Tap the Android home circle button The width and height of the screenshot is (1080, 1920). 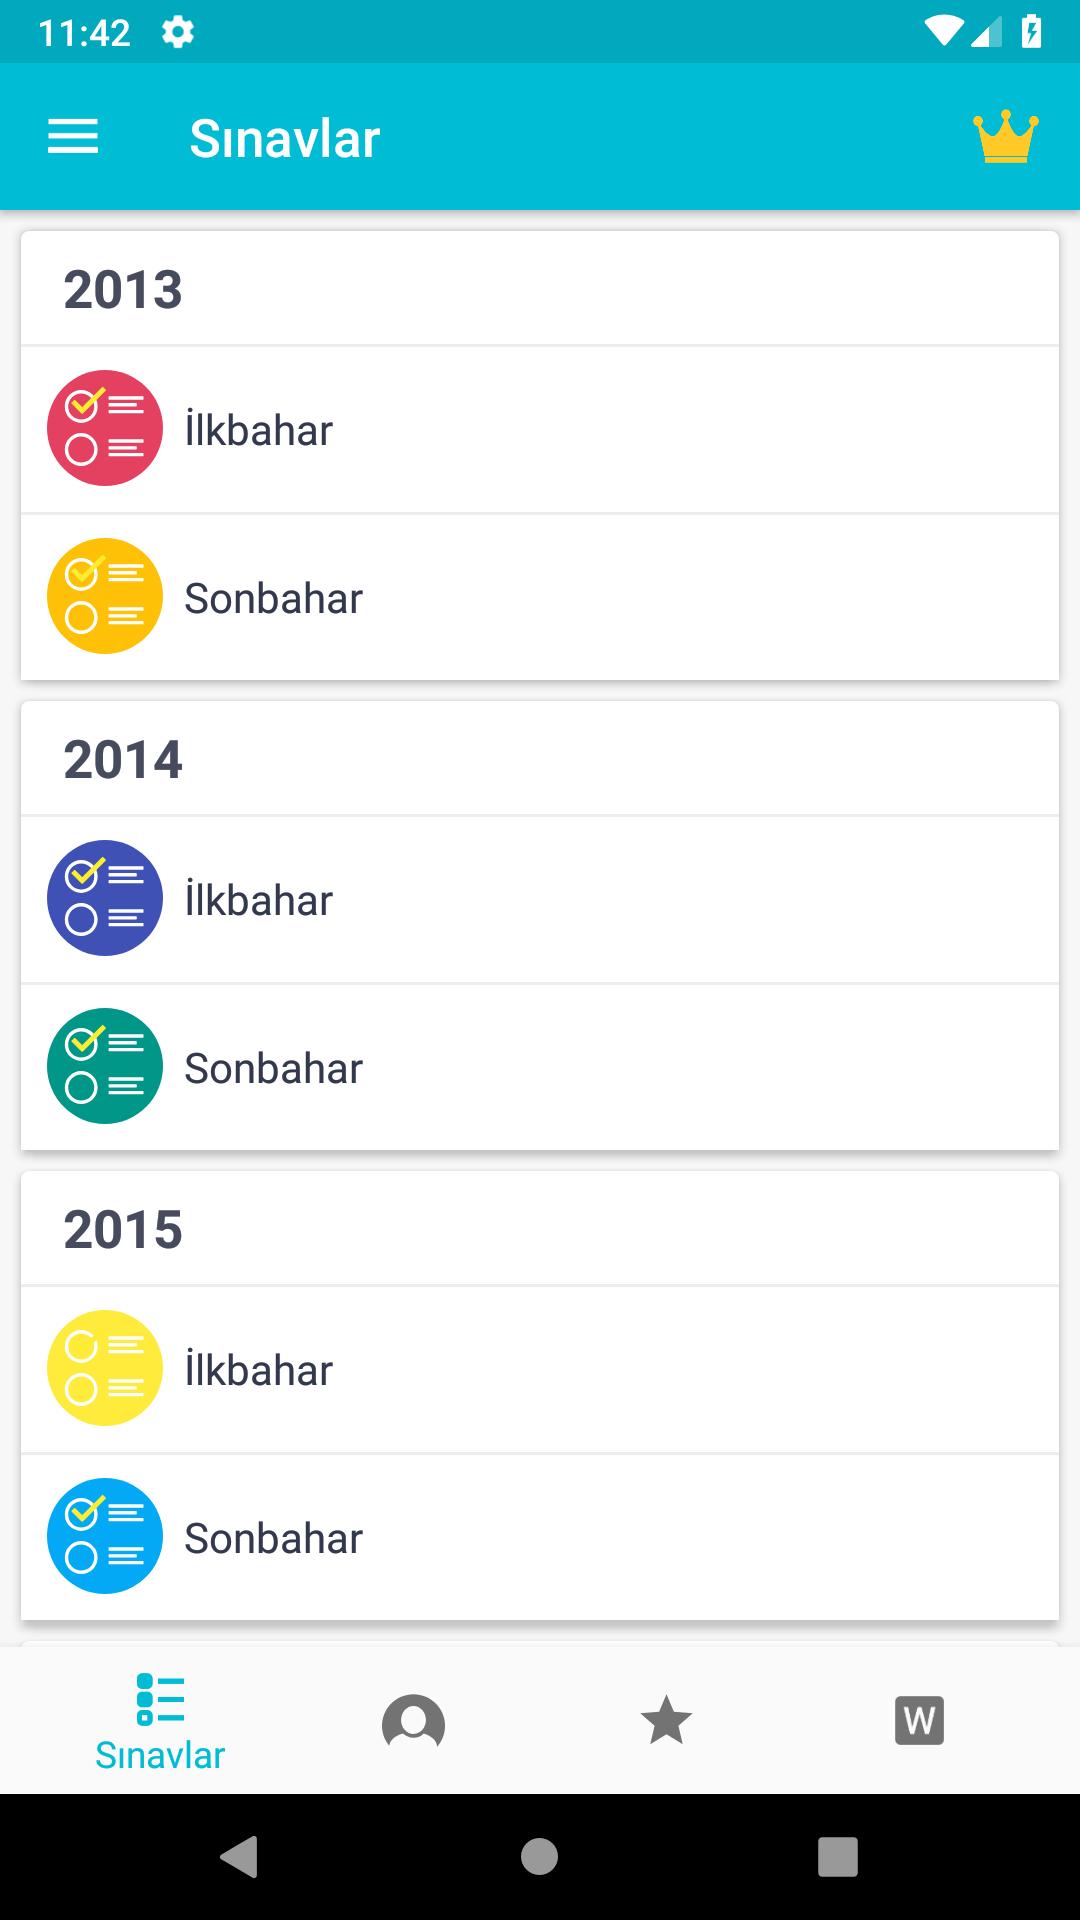[540, 1857]
